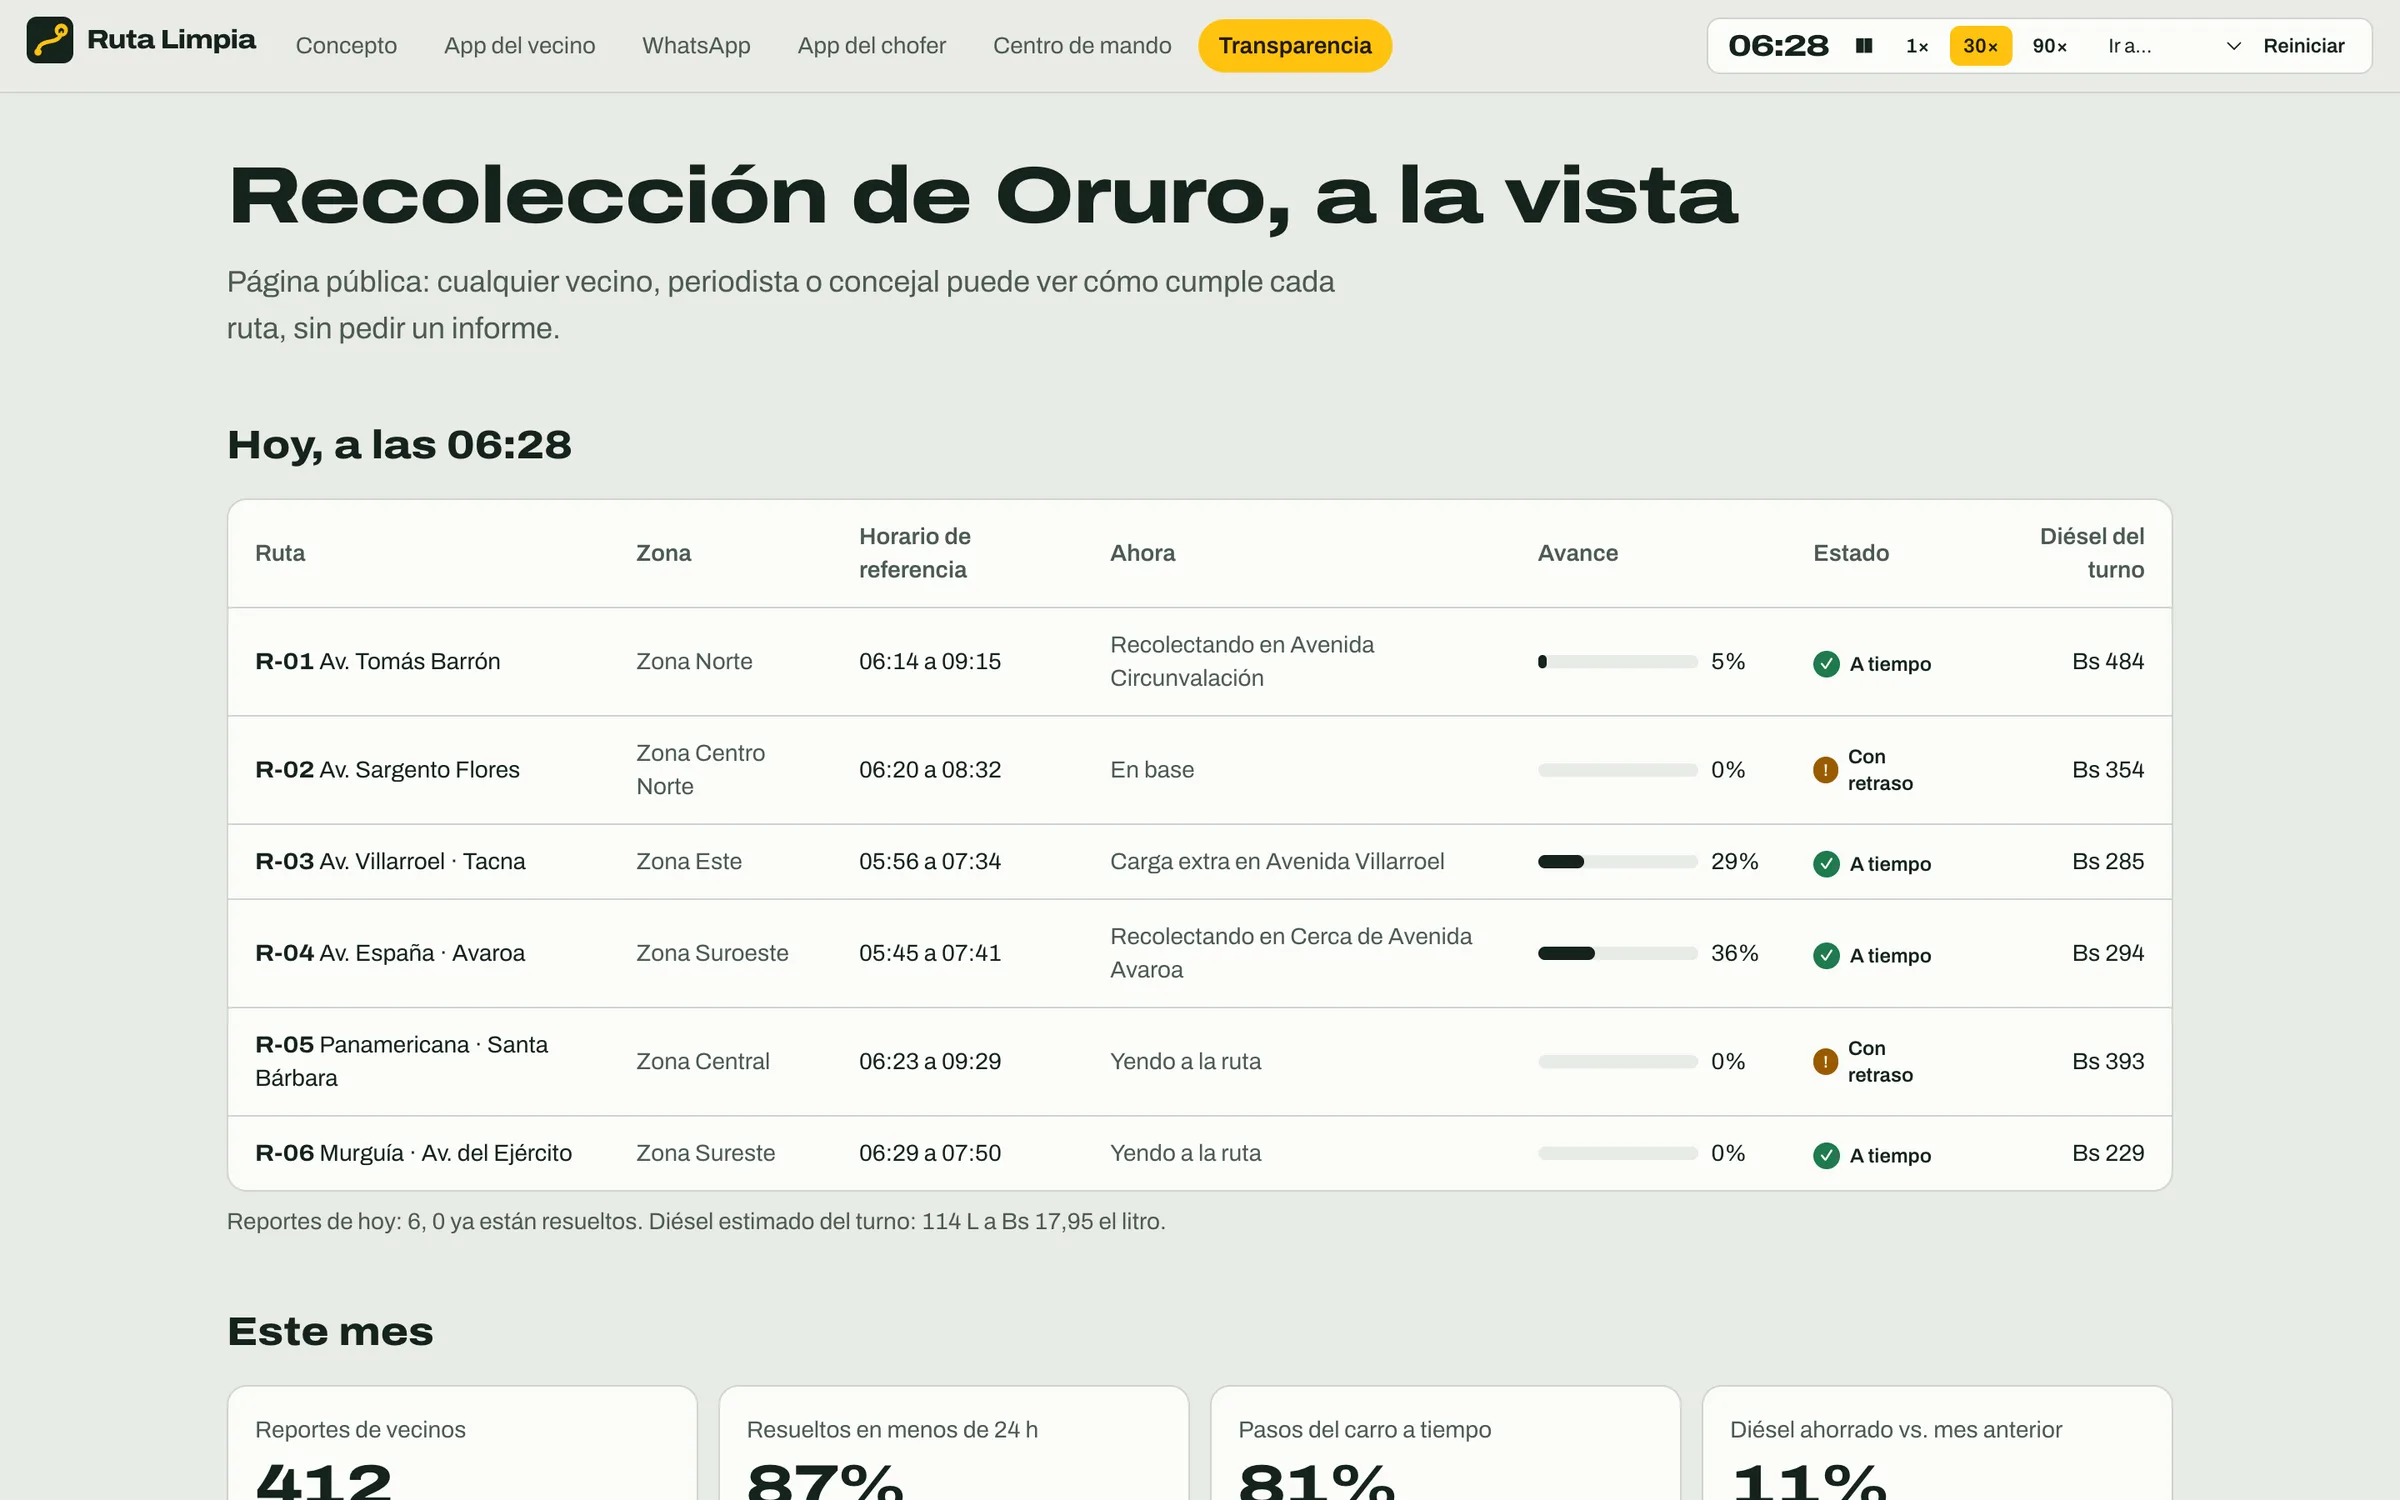
Task: Click the Zona column header
Action: 663,554
